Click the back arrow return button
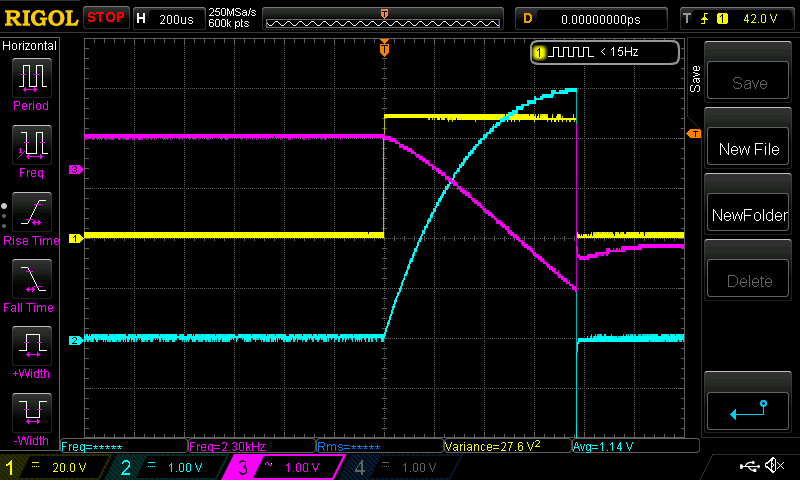This screenshot has width=800, height=480. click(x=749, y=411)
